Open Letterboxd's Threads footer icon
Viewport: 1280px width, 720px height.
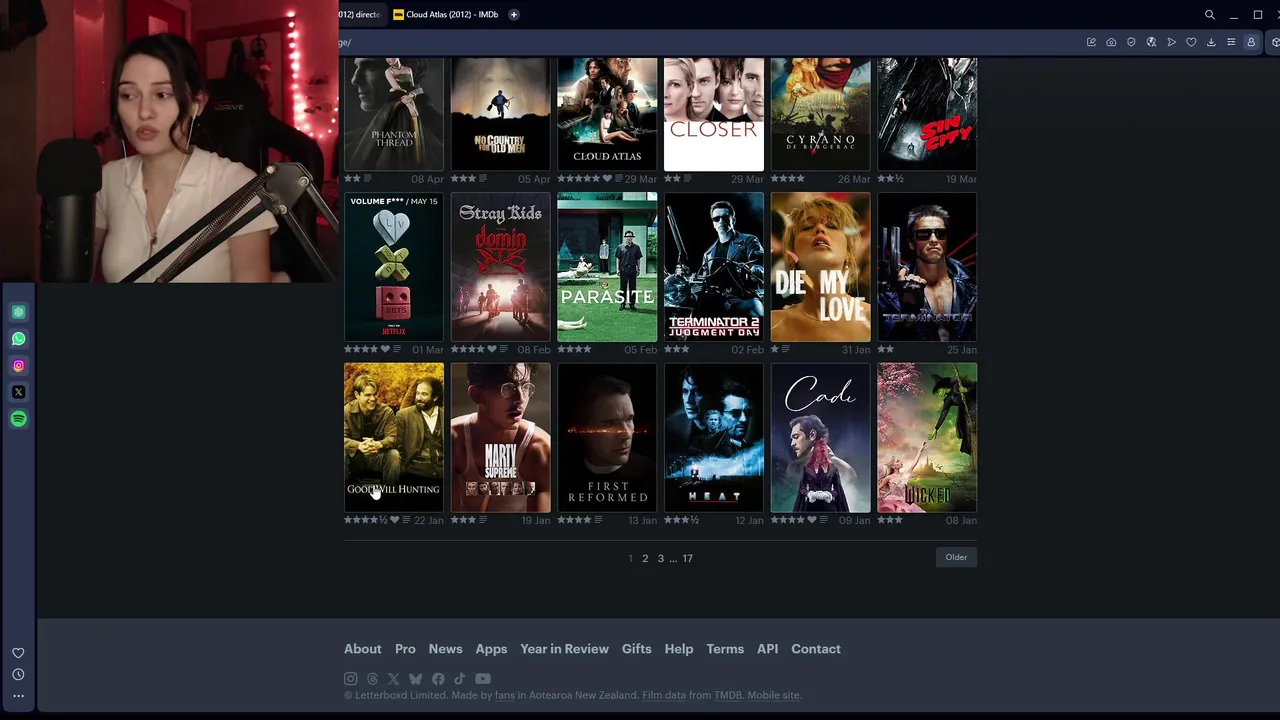[373, 679]
